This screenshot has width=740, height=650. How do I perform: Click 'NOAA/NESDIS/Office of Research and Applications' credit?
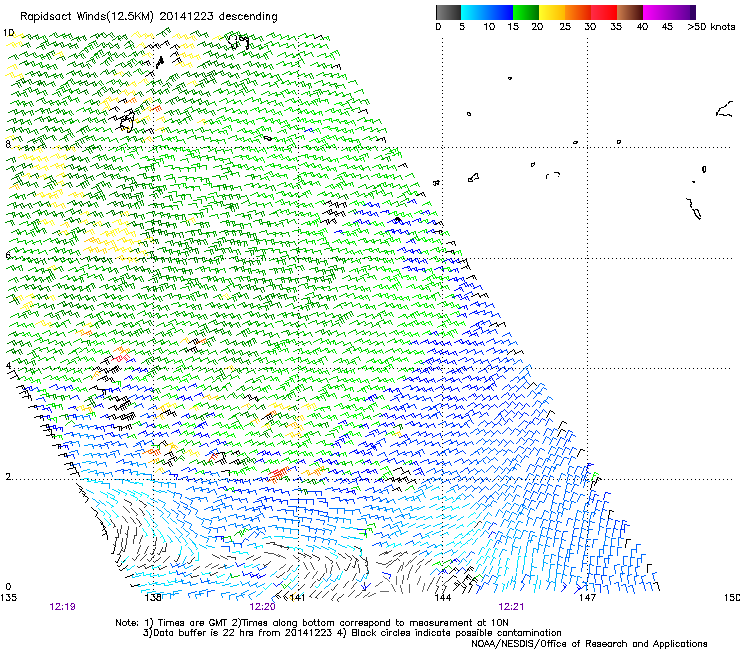pos(589,644)
